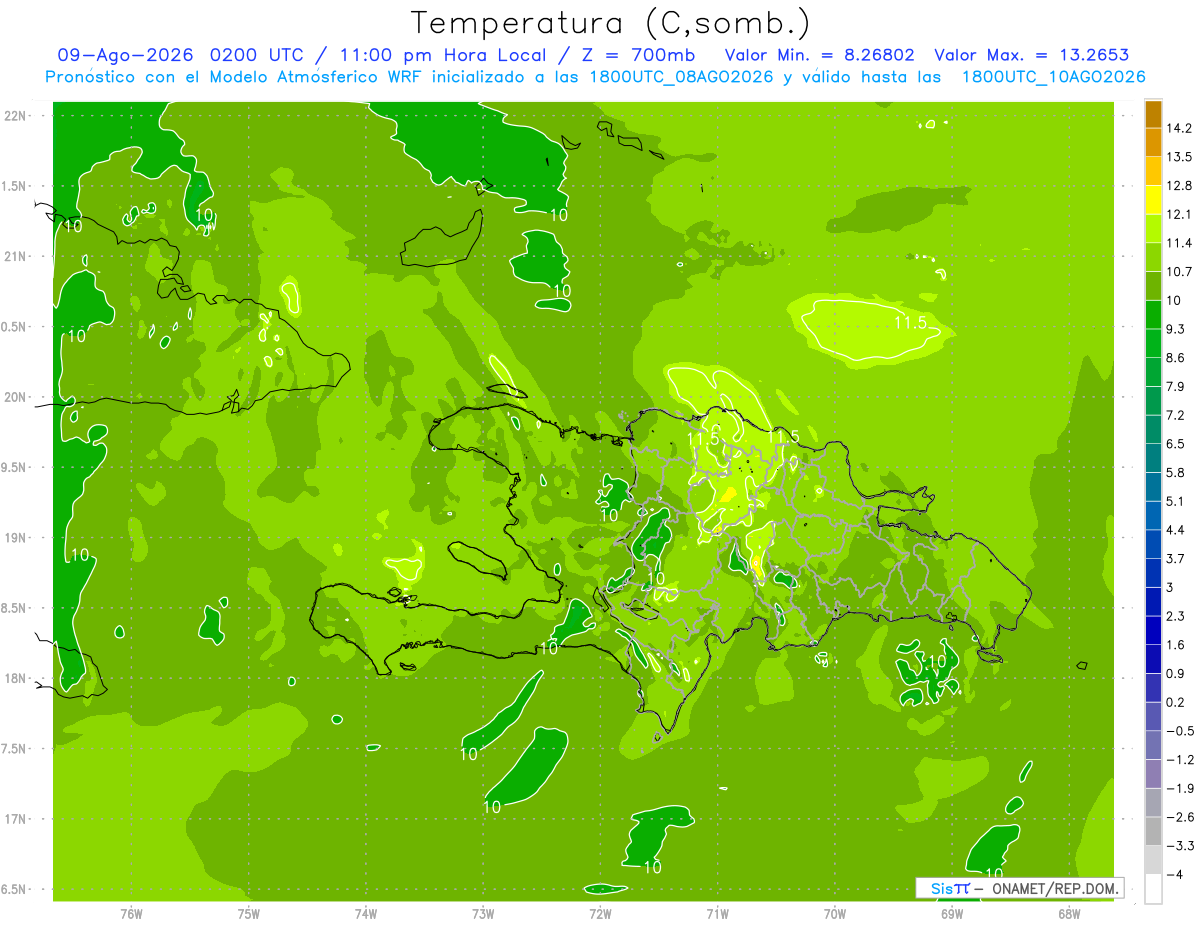Click the "-0.5" color scale label

(1180, 731)
